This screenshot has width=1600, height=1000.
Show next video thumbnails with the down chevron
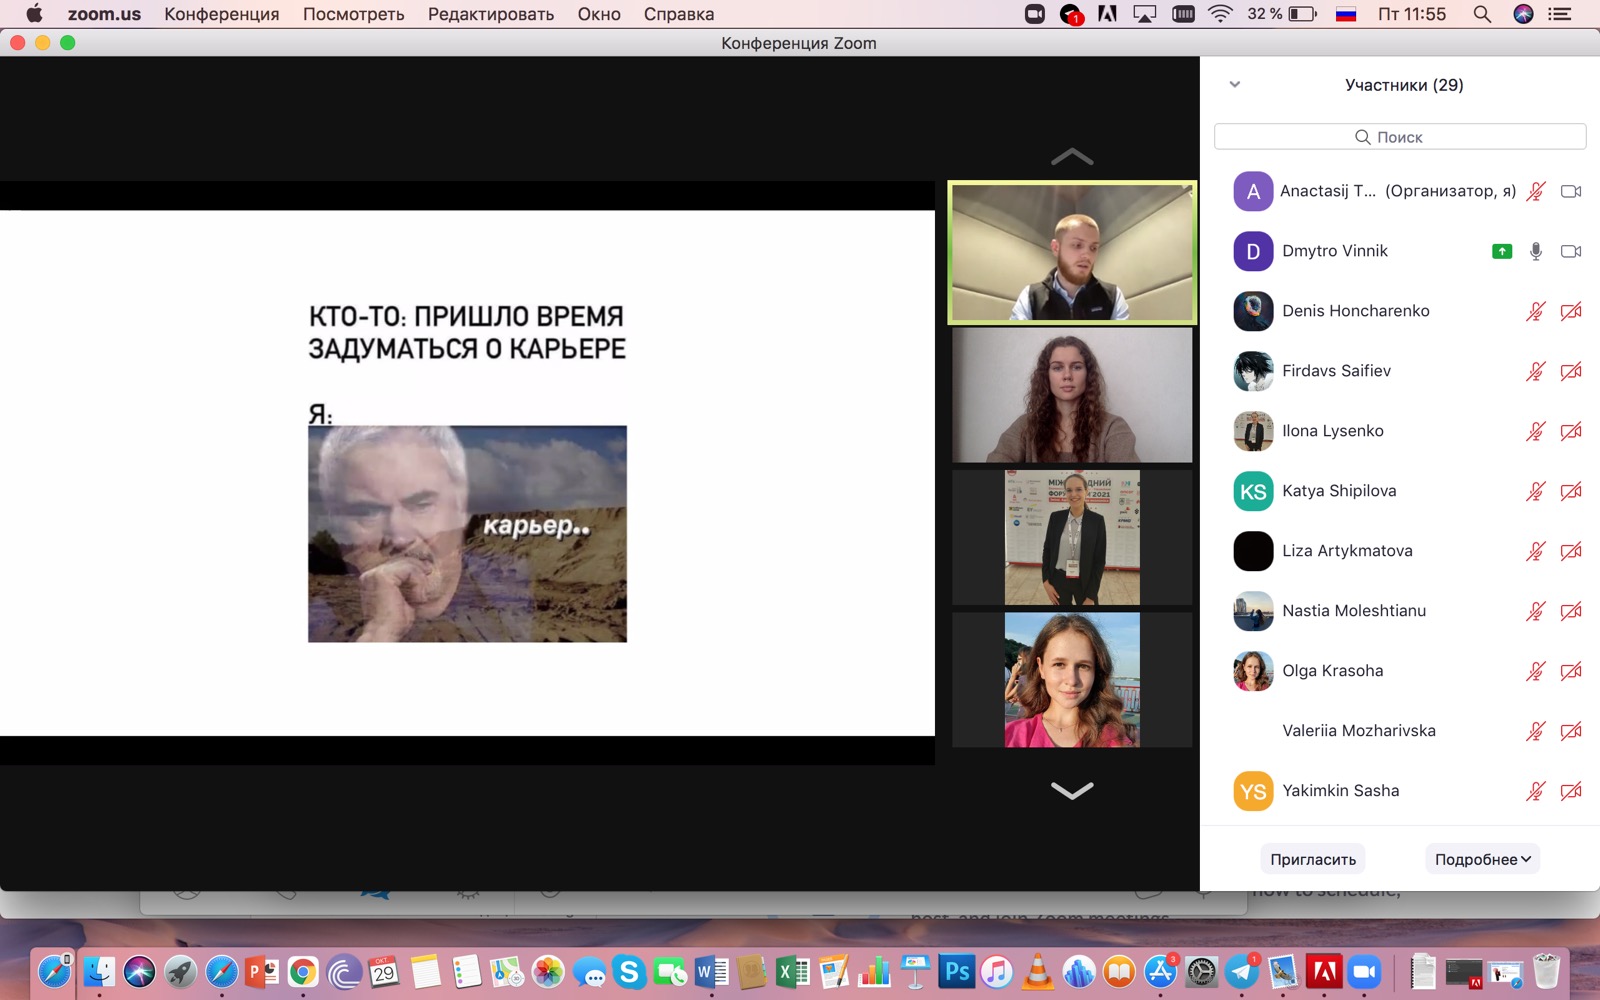coord(1072,791)
